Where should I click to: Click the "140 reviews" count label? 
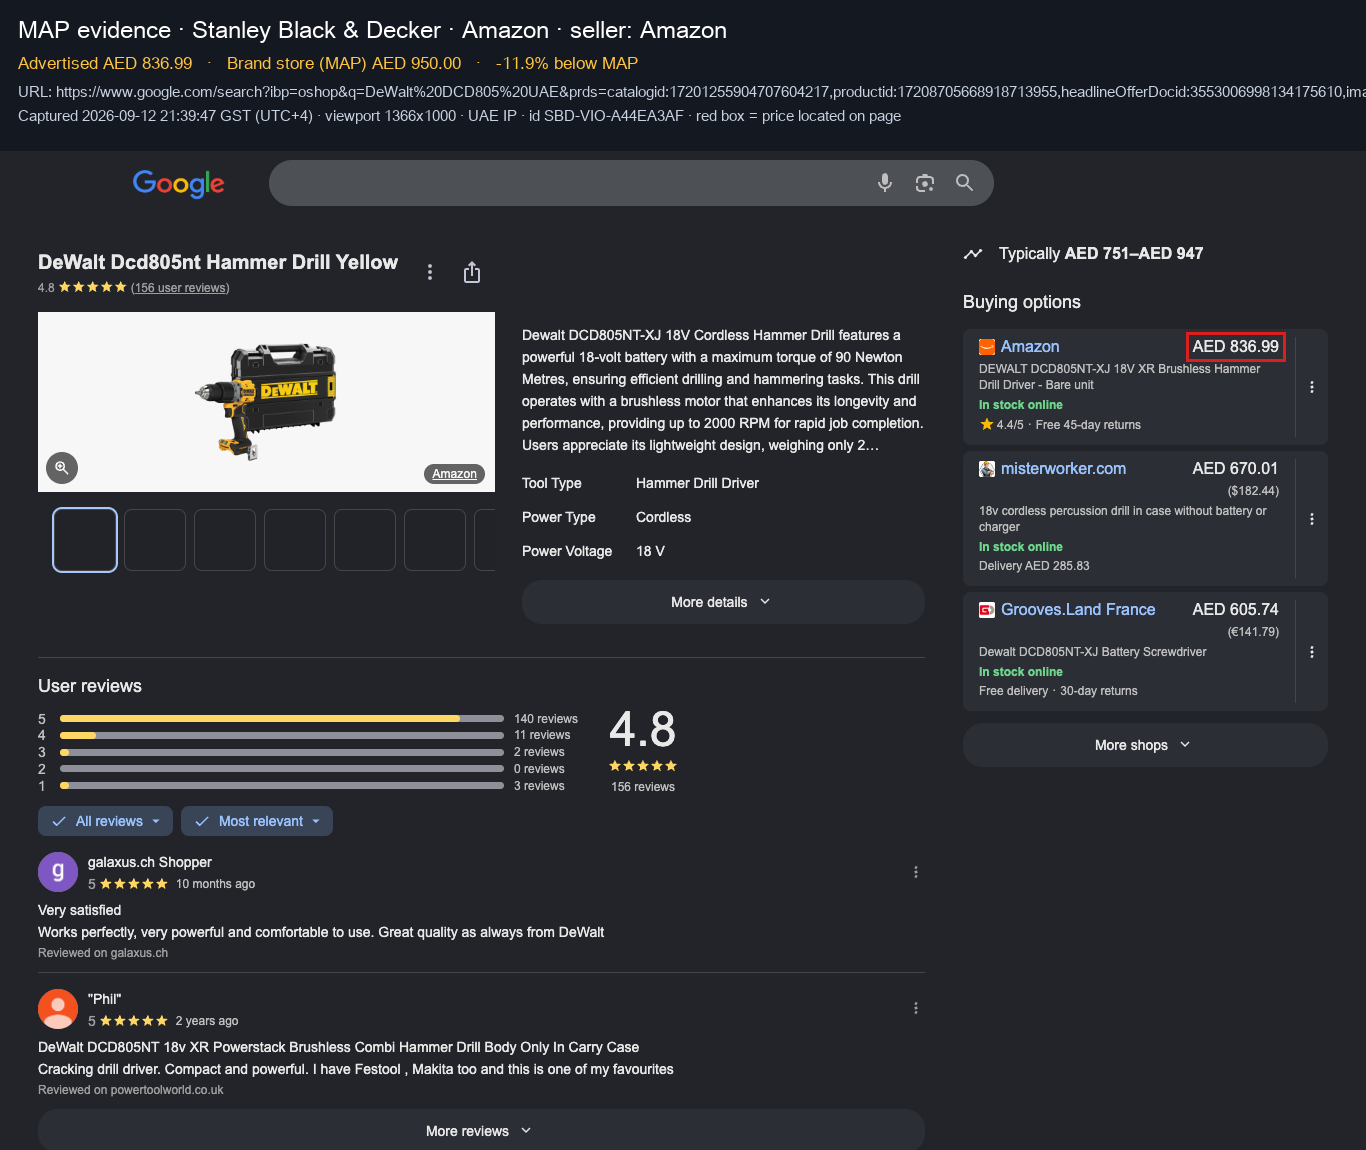pyautogui.click(x=546, y=719)
